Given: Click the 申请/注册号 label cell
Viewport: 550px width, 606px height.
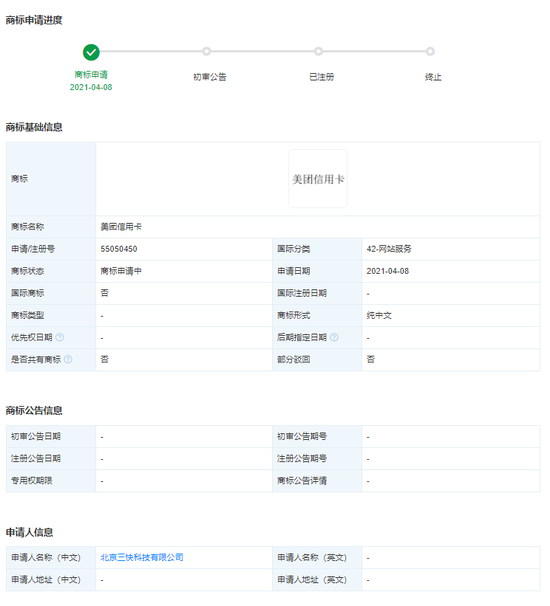Looking at the screenshot, I should pyautogui.click(x=51, y=249).
